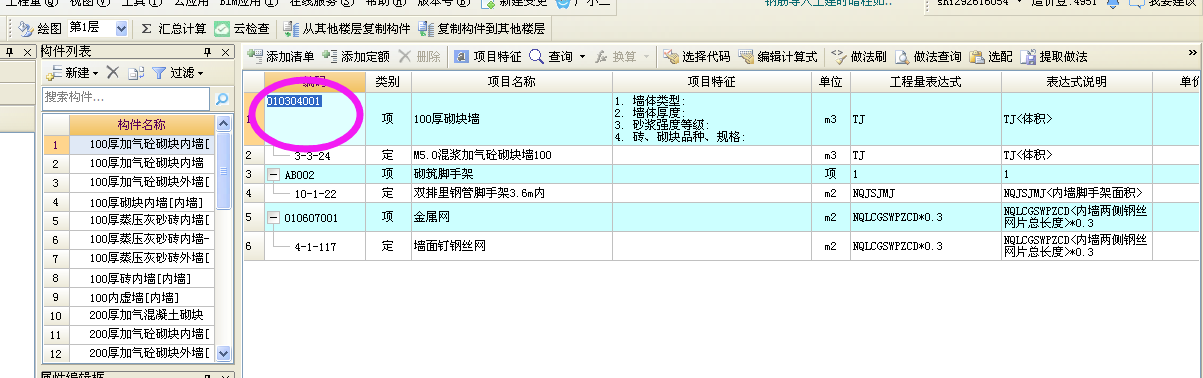
Task: Close the 构件列表 panel
Action: pyautogui.click(x=226, y=51)
